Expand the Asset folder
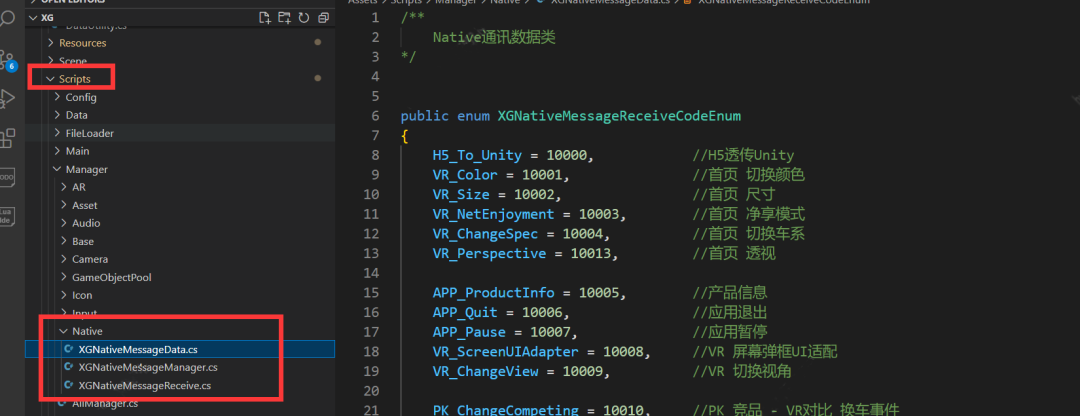The width and height of the screenshot is (1080, 416). [180, 205]
